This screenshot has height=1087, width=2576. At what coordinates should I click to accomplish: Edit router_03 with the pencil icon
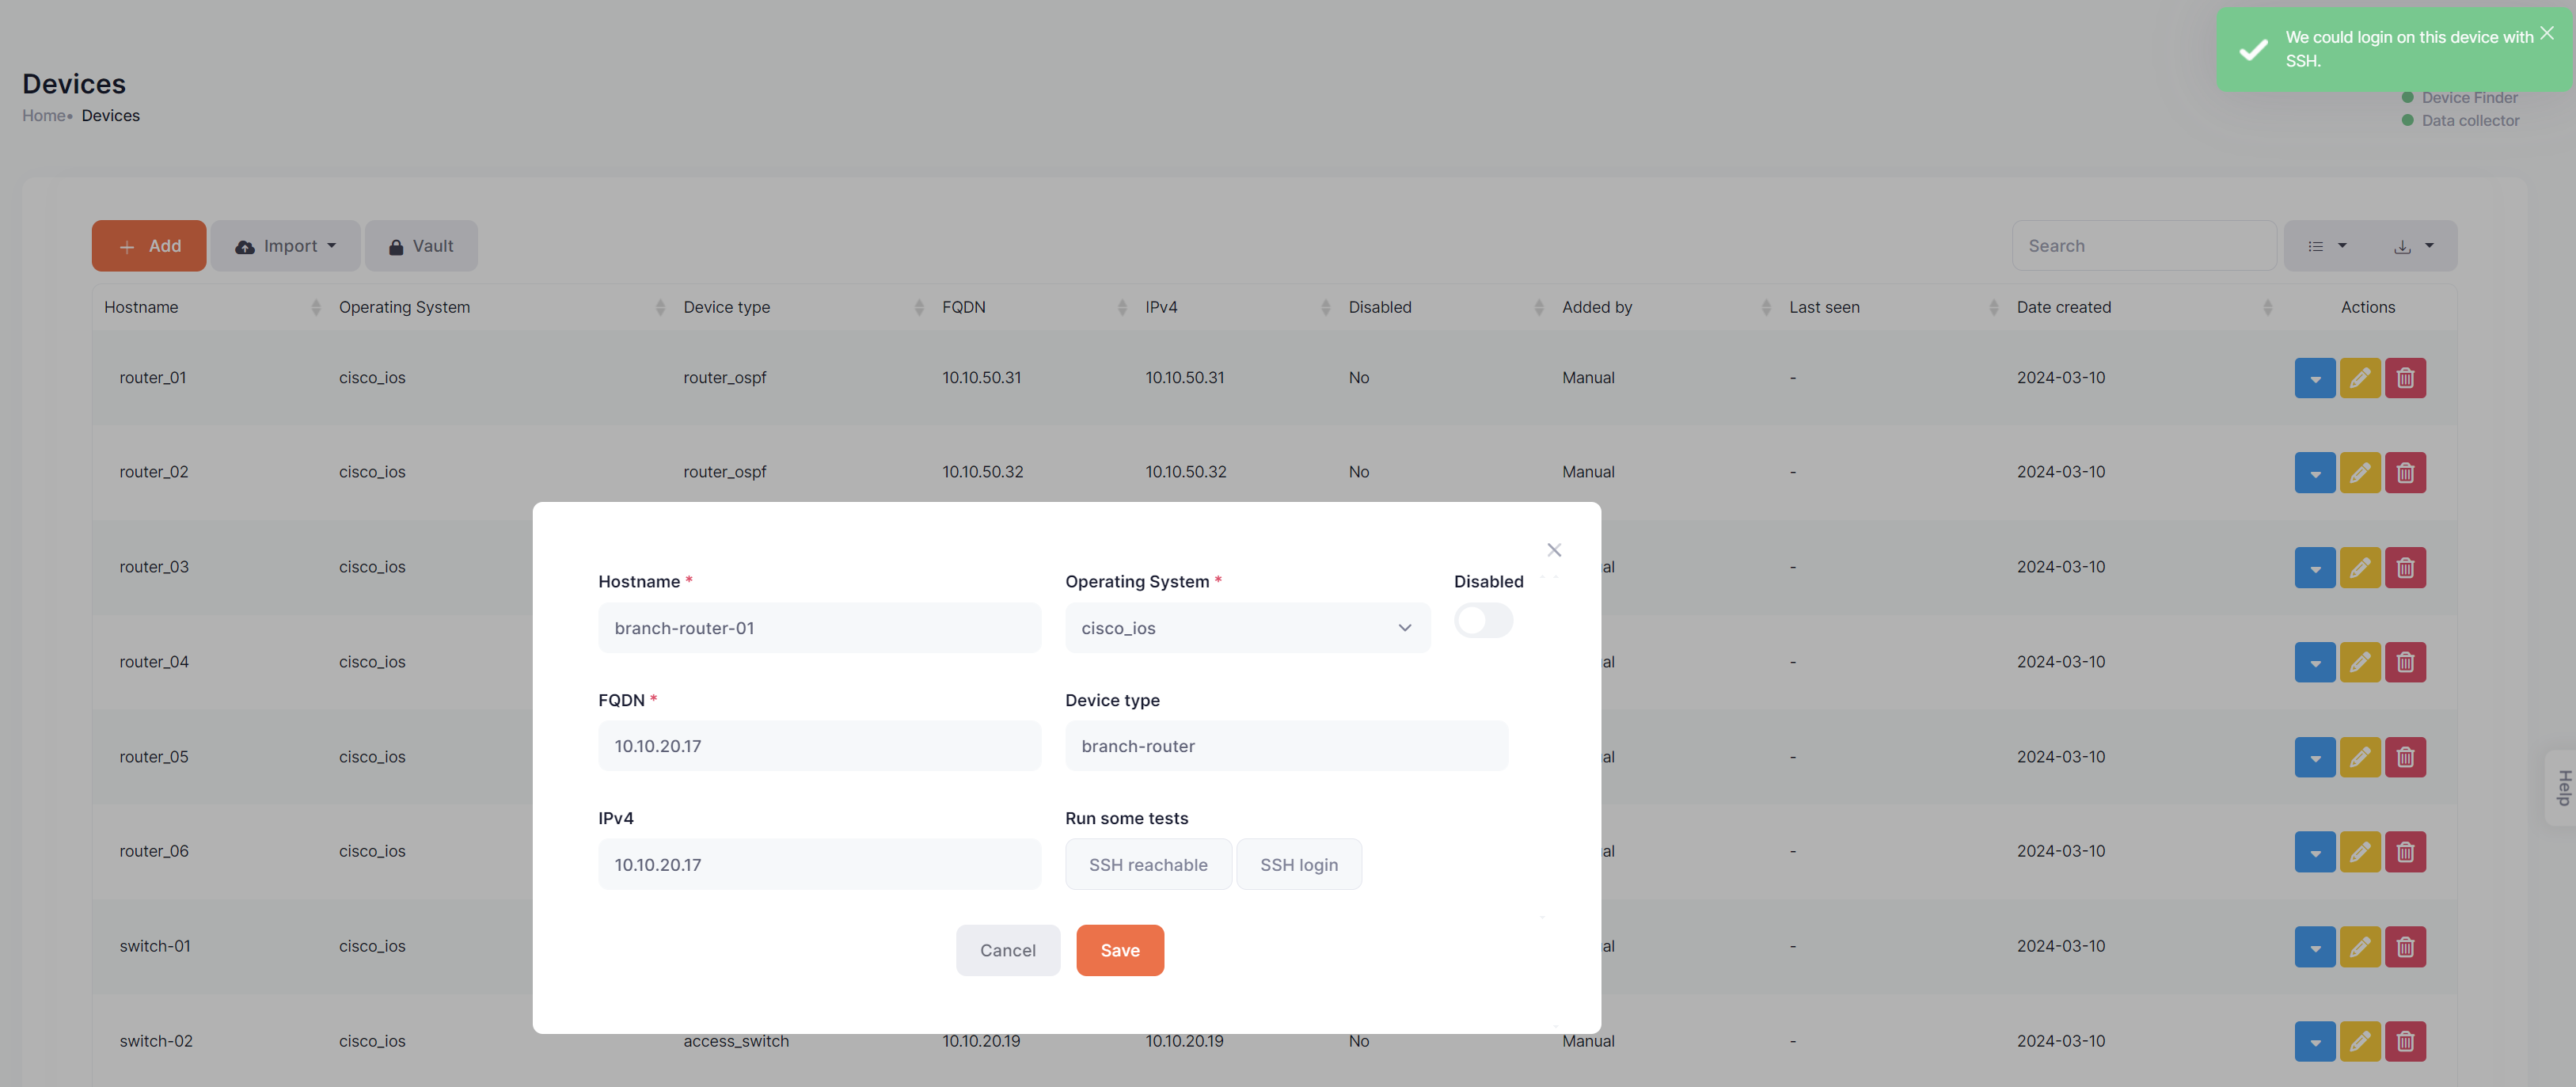click(x=2360, y=567)
